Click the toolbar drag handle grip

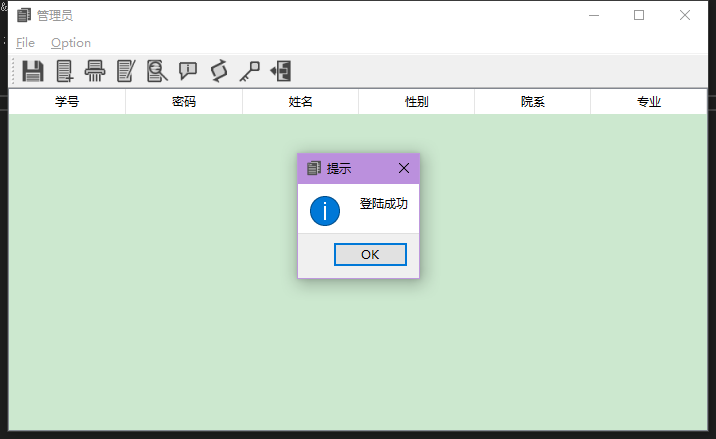pyautogui.click(x=13, y=71)
